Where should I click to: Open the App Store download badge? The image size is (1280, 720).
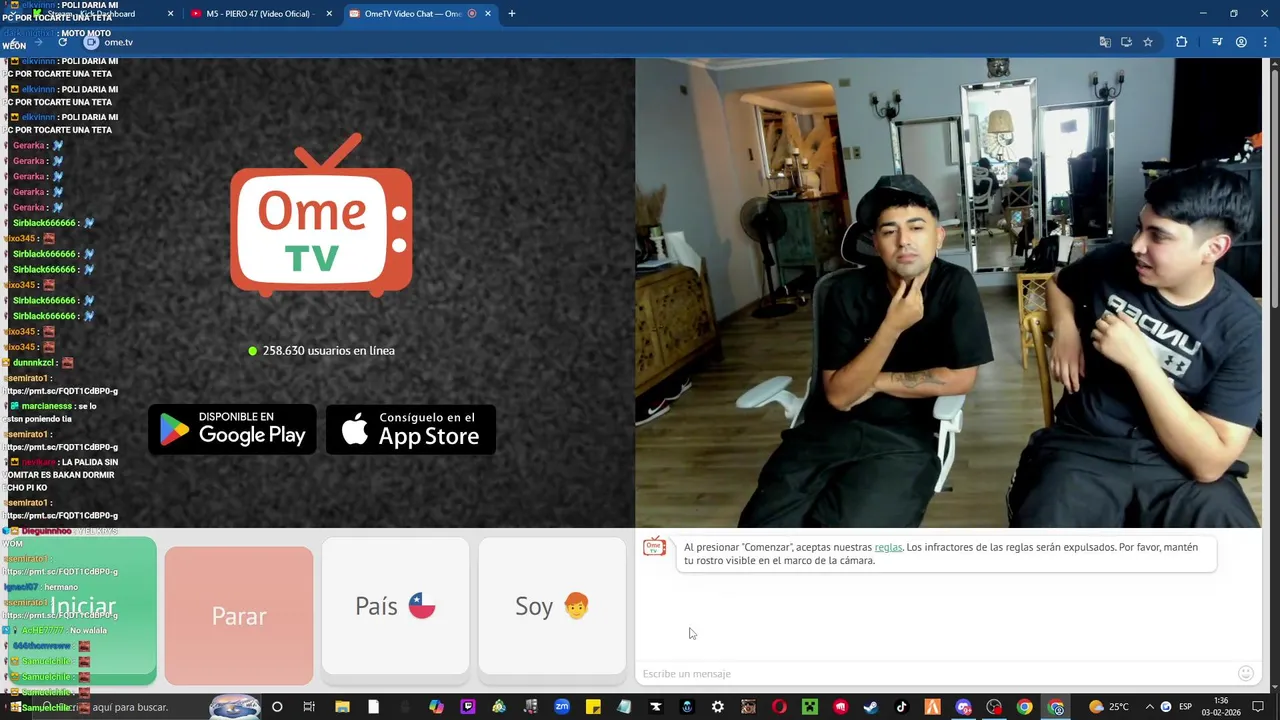pos(411,430)
